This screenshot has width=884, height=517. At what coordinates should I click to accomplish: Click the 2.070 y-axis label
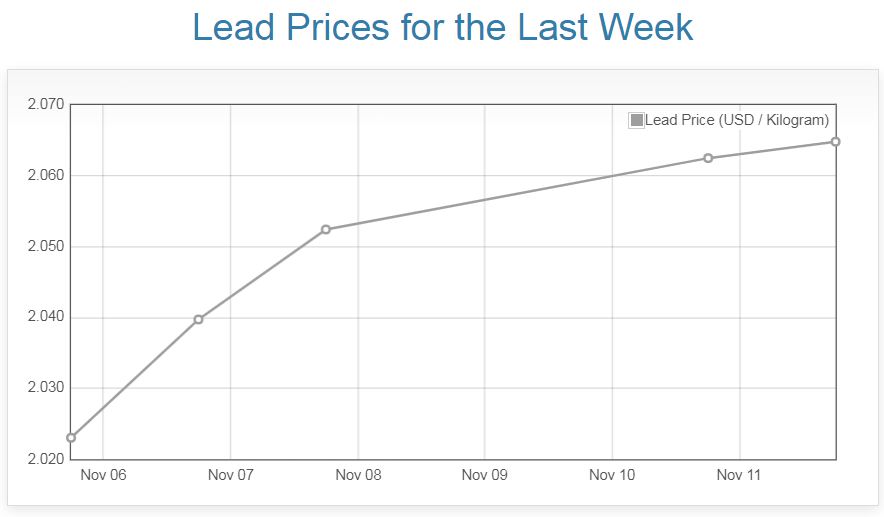46,104
